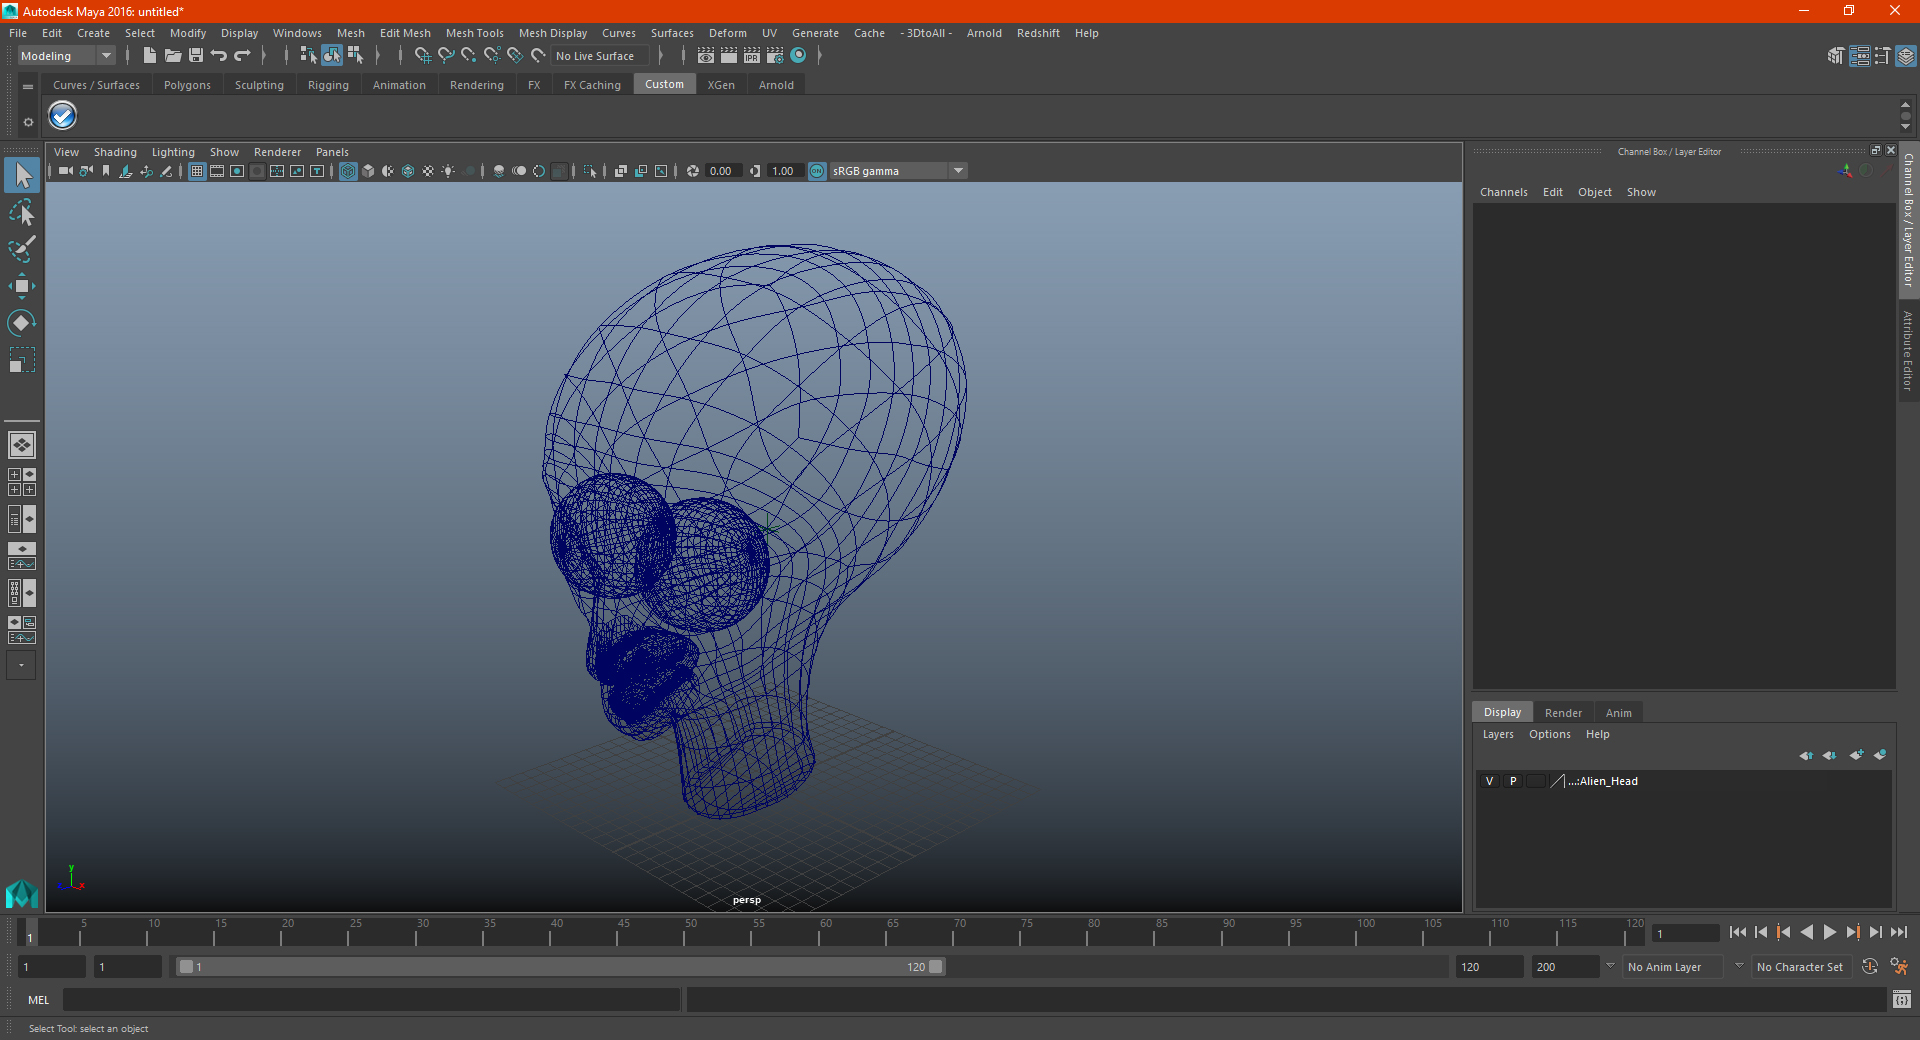Select by component type icon
The width and height of the screenshot is (1920, 1040).
pyautogui.click(x=355, y=56)
